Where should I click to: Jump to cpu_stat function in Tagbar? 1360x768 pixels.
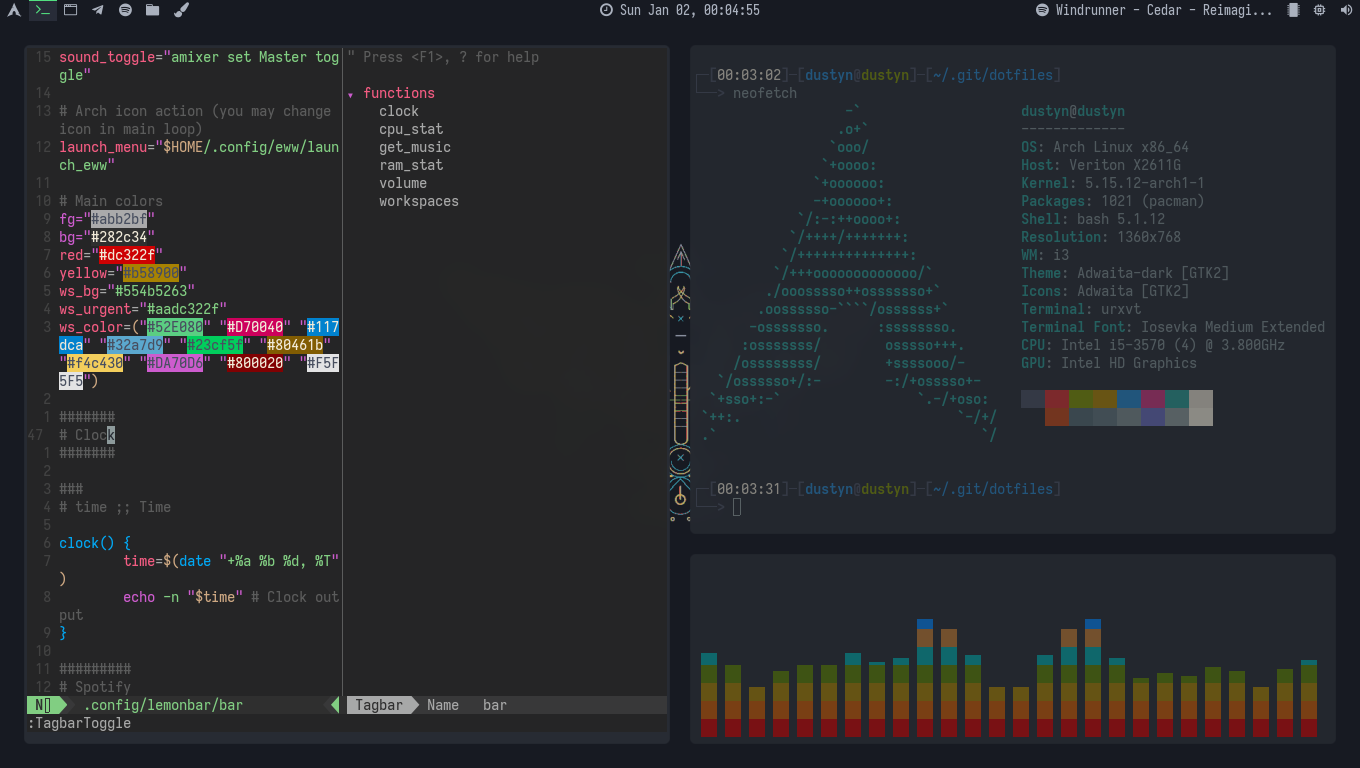point(411,129)
